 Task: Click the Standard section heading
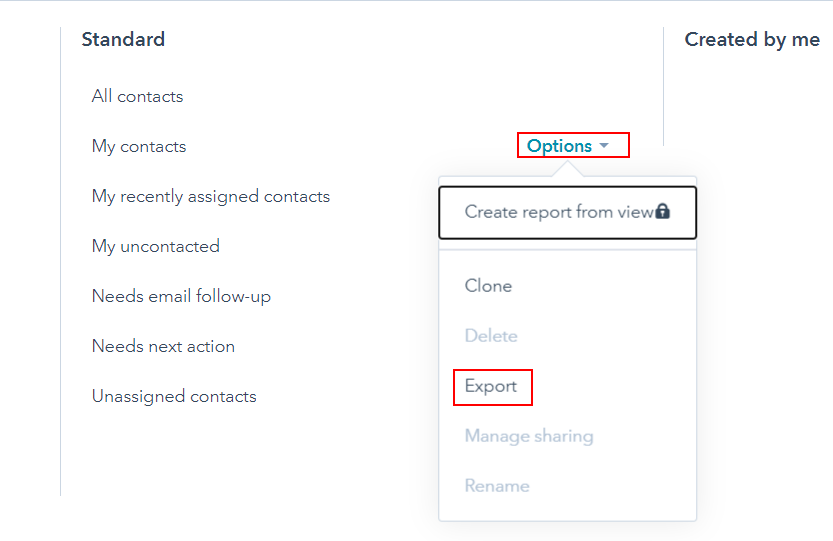pyautogui.click(x=123, y=39)
